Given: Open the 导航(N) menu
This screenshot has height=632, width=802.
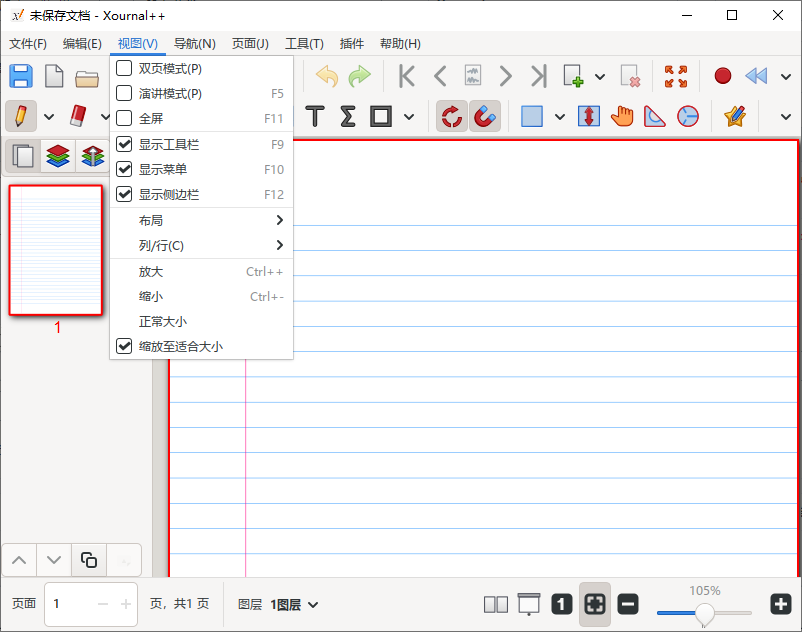Looking at the screenshot, I should 194,43.
